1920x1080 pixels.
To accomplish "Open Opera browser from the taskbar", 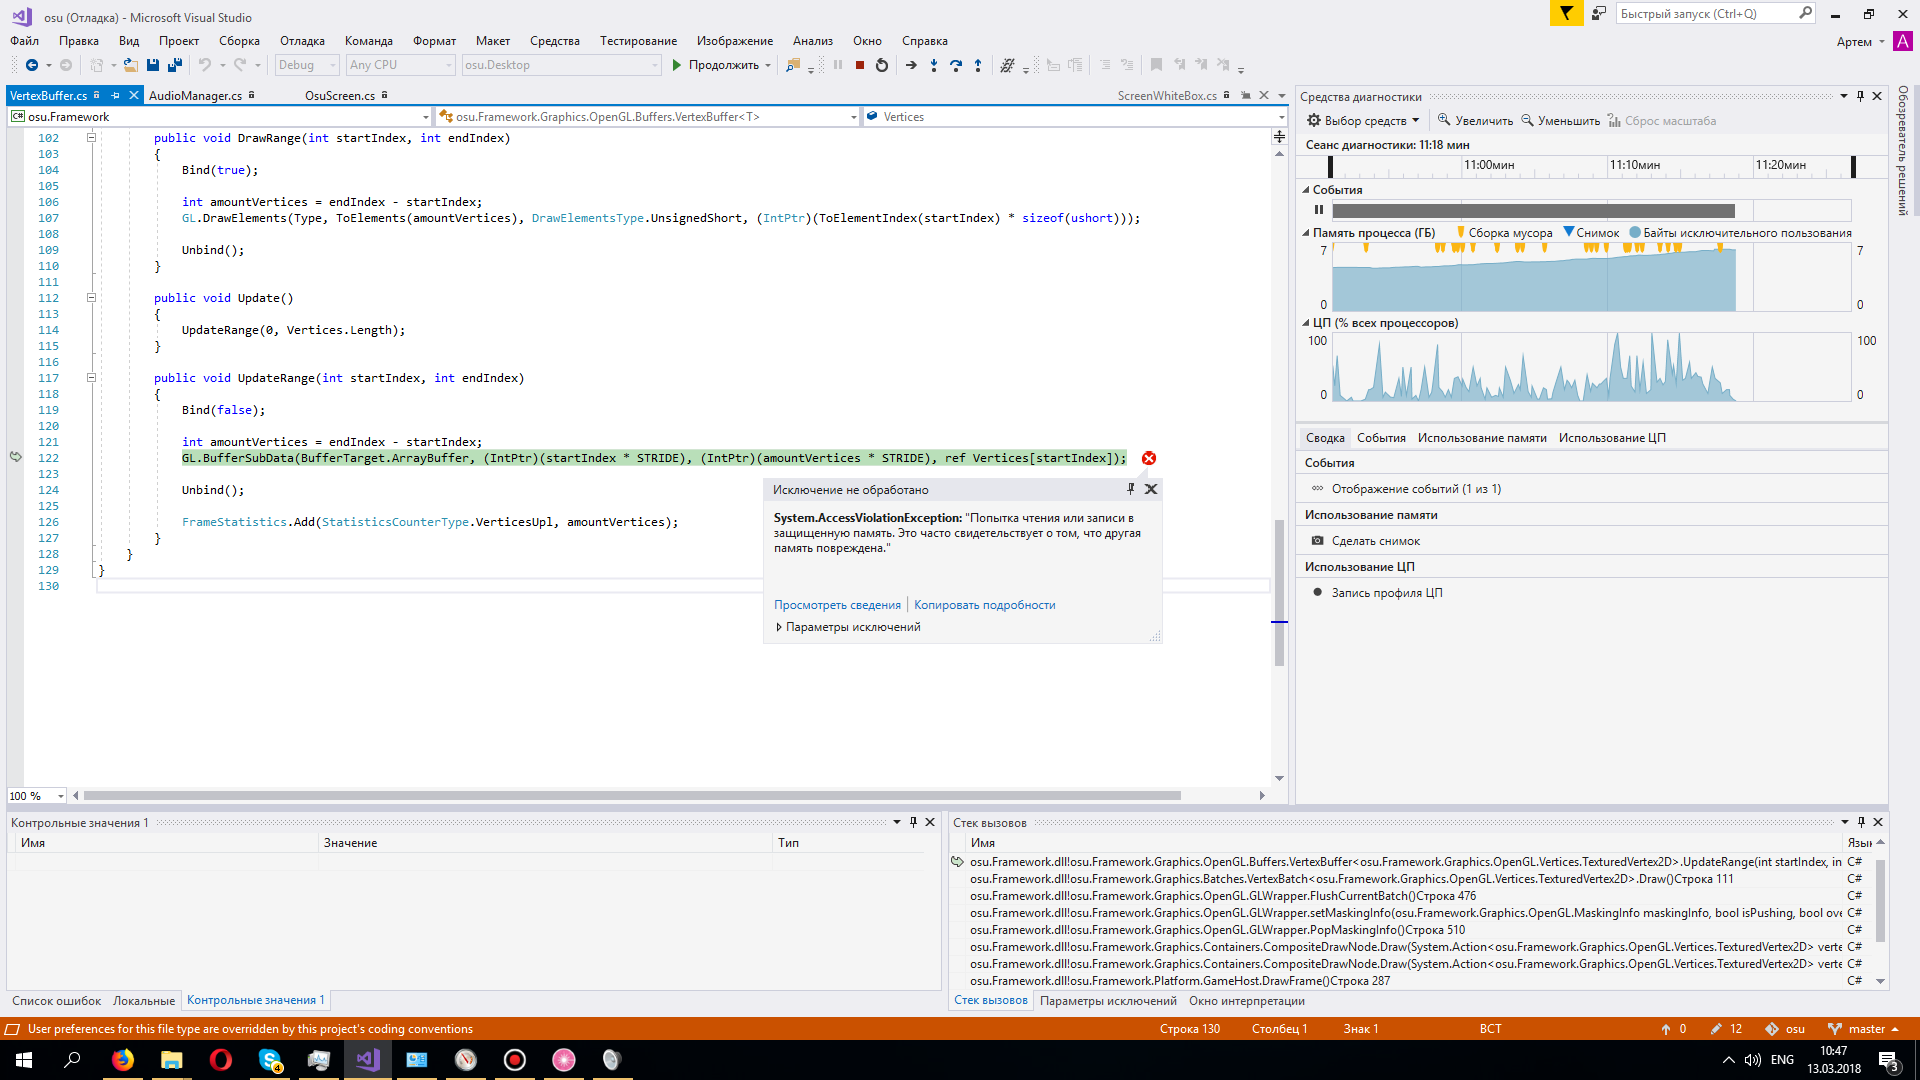I will (221, 1060).
